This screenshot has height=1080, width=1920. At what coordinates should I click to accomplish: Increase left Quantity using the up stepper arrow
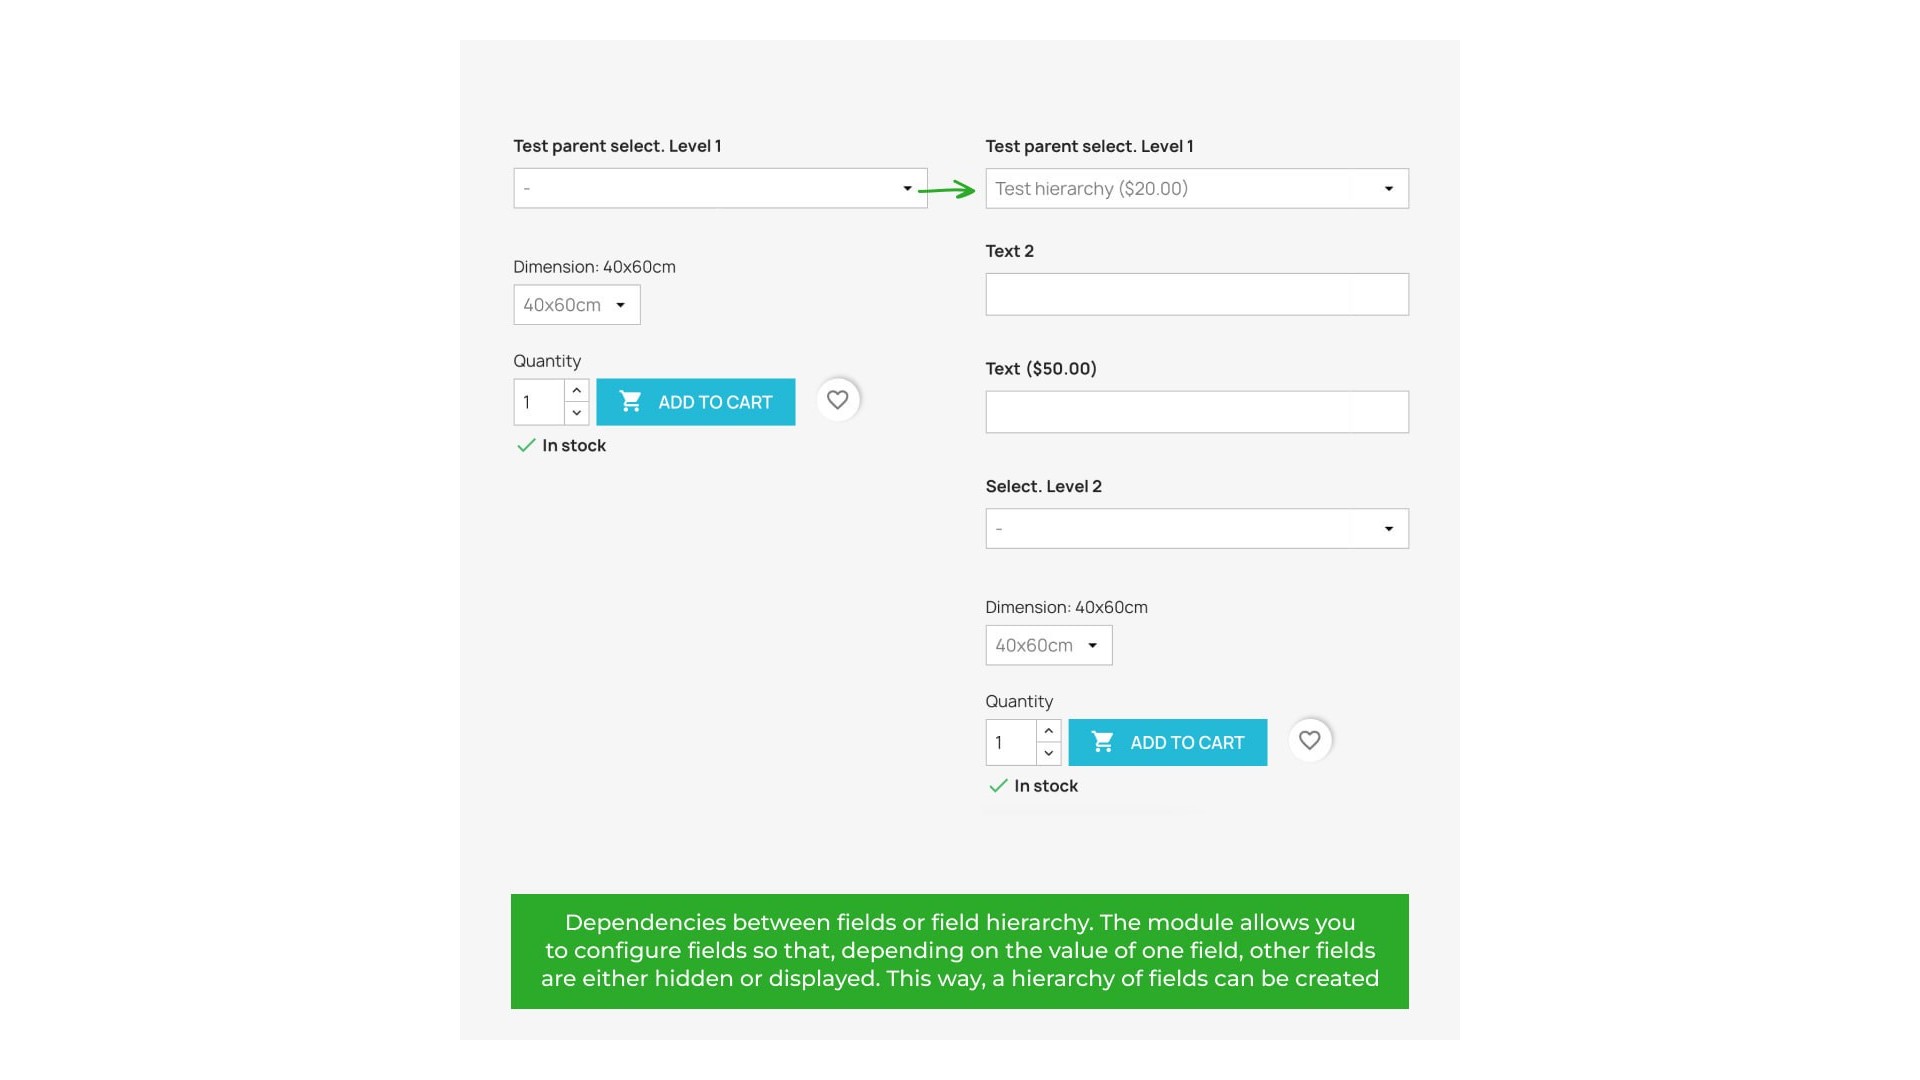pyautogui.click(x=576, y=390)
